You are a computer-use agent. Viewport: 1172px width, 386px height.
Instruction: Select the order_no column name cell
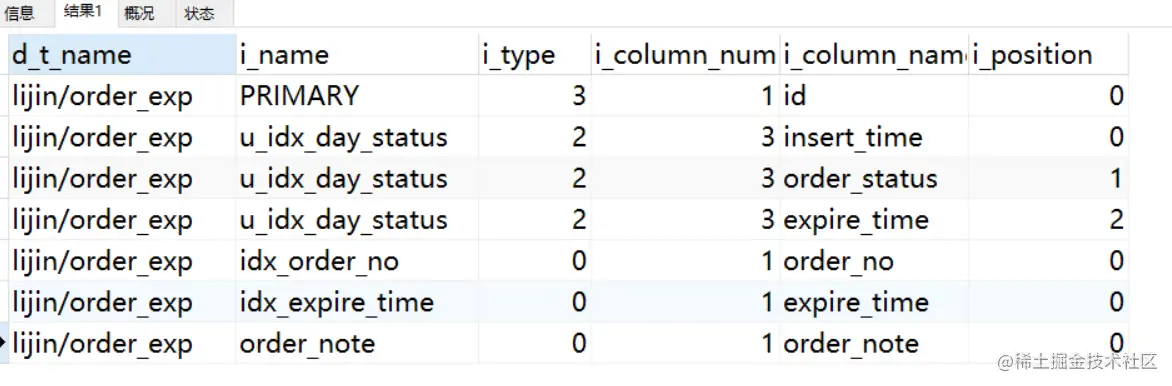point(874,261)
